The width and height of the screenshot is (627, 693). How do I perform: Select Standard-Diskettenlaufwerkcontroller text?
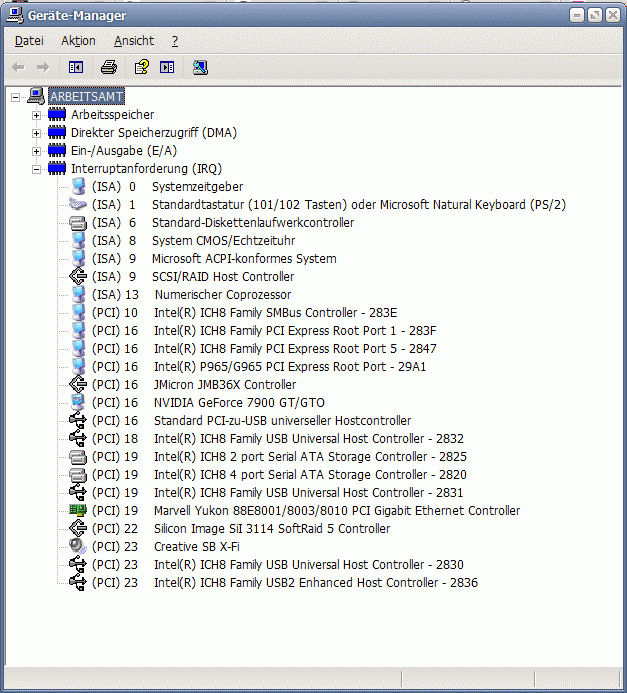[x=253, y=223]
